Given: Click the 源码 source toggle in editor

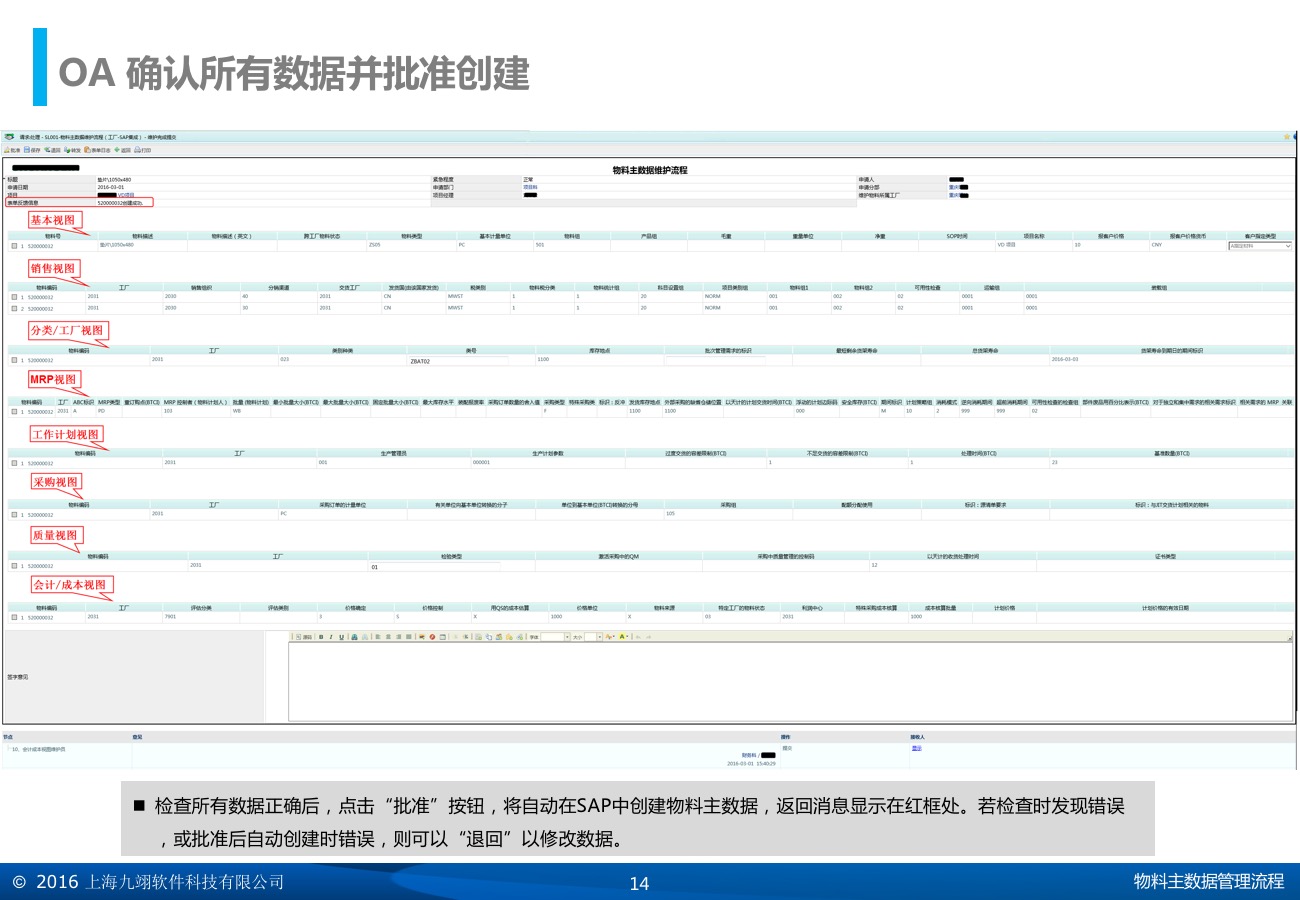Looking at the screenshot, I should pyautogui.click(x=303, y=637).
